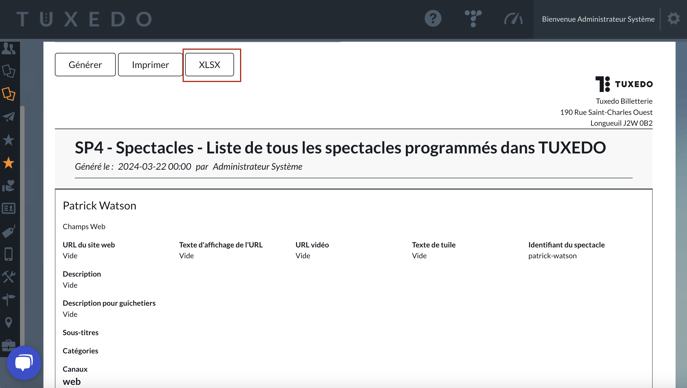Image resolution: width=687 pixels, height=388 pixels.
Task: Click the address 190 Rue Saint-Charles Ouest
Action: 606,112
